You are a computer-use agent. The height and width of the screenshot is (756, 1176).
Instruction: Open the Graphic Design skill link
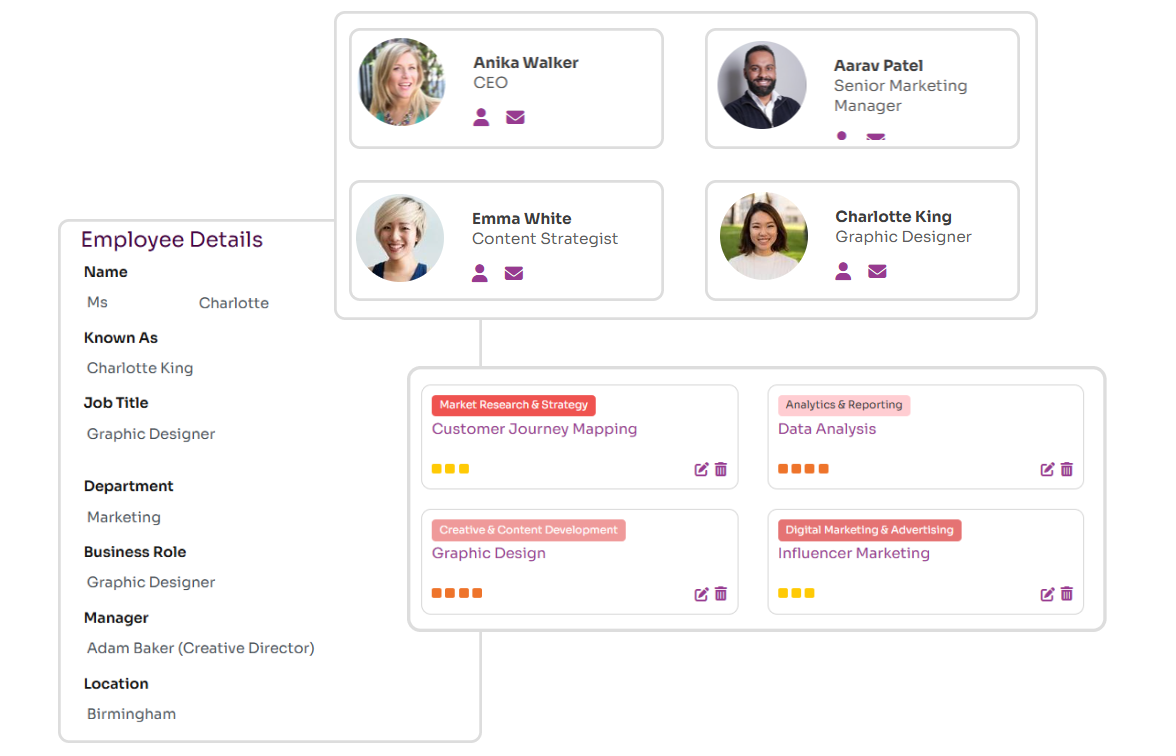[488, 554]
